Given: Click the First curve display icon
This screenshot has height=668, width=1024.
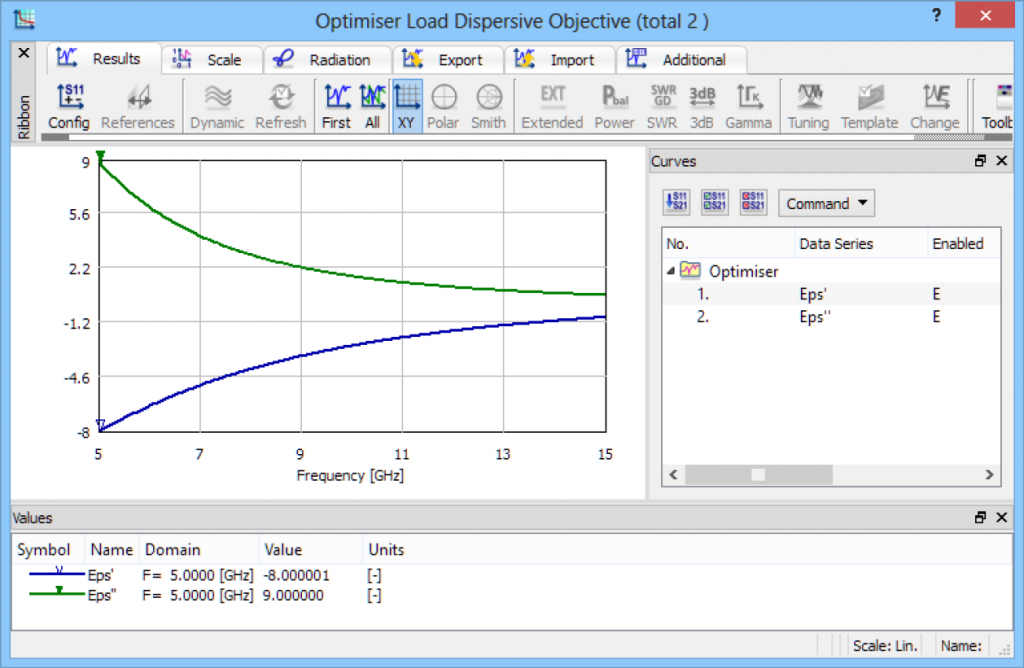Looking at the screenshot, I should click(x=336, y=106).
